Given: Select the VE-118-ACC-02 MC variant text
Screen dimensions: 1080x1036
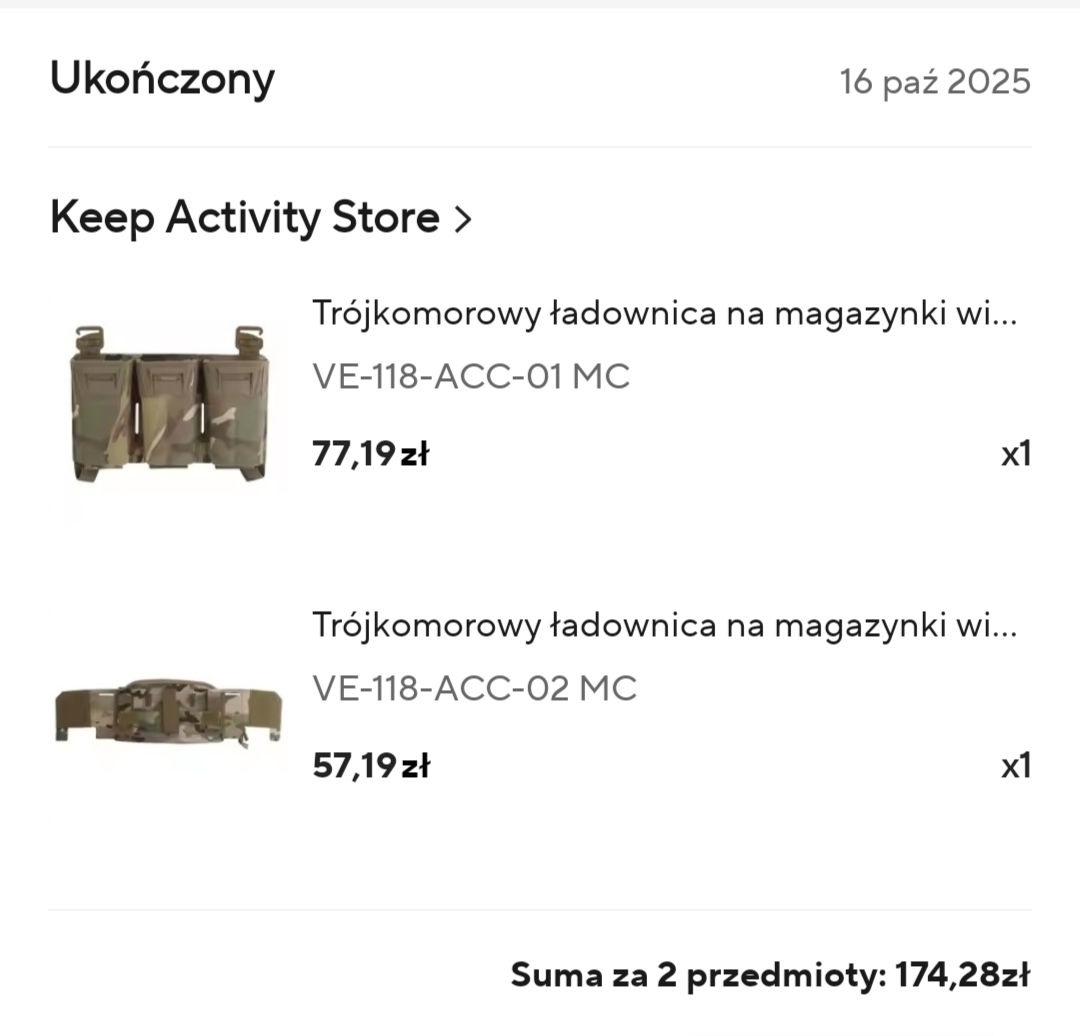Looking at the screenshot, I should coord(474,689).
